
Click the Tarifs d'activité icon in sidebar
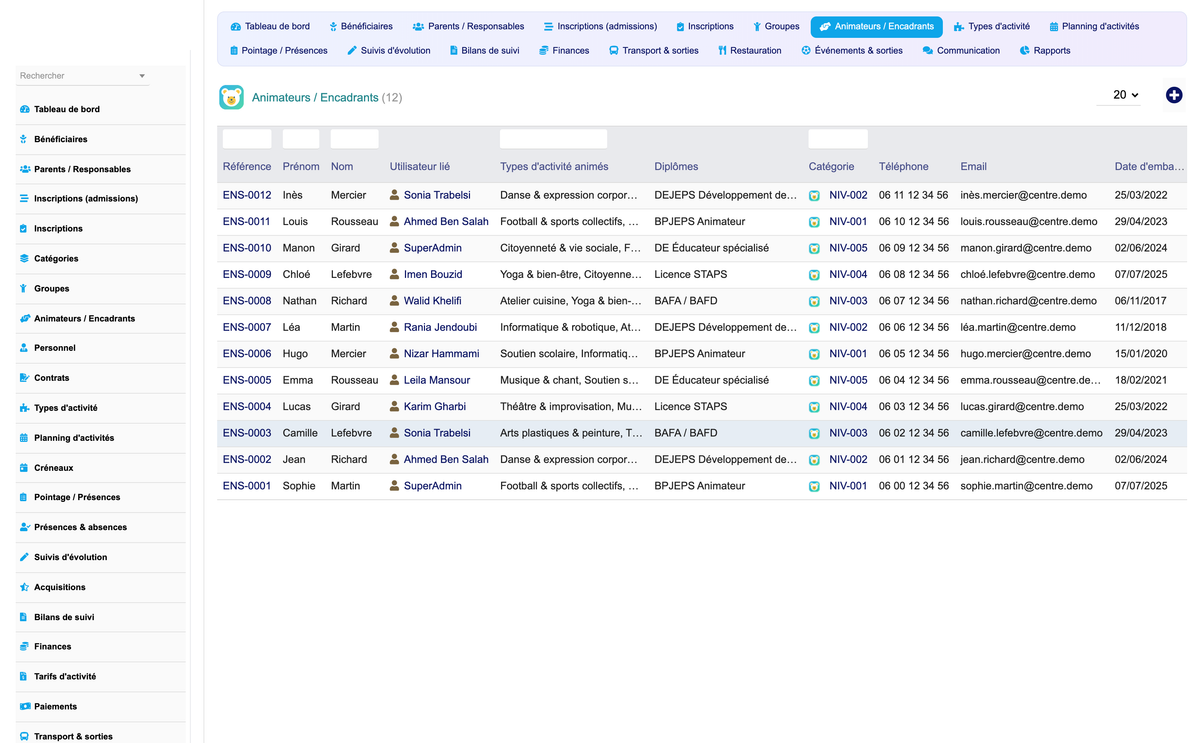(x=24, y=677)
